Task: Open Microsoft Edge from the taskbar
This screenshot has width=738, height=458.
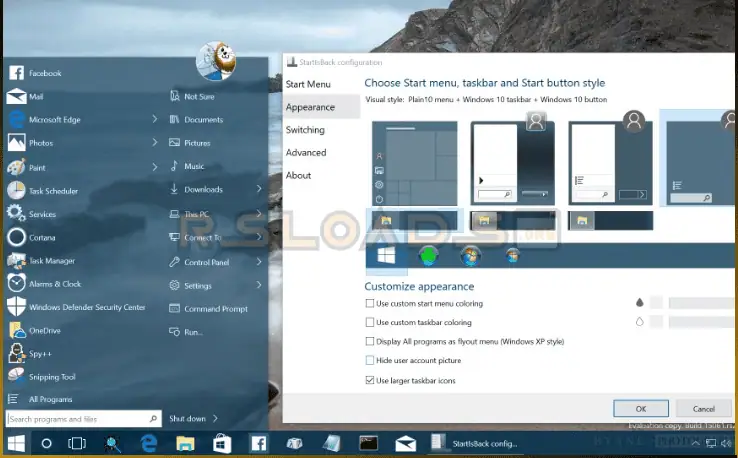Action: [x=150, y=443]
